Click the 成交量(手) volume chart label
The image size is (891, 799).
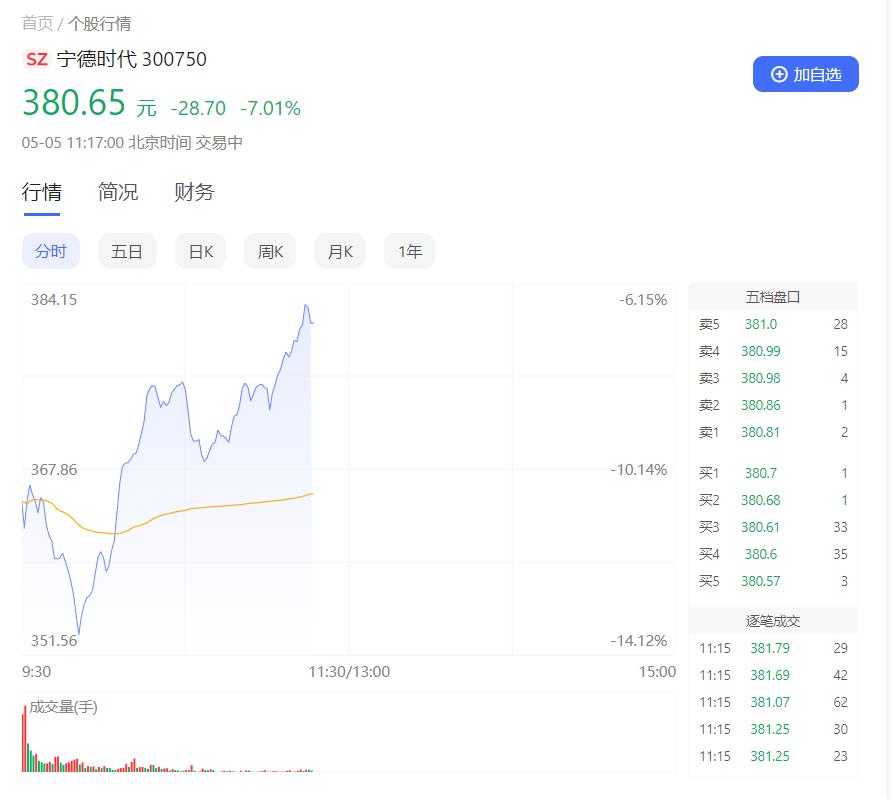click(63, 708)
